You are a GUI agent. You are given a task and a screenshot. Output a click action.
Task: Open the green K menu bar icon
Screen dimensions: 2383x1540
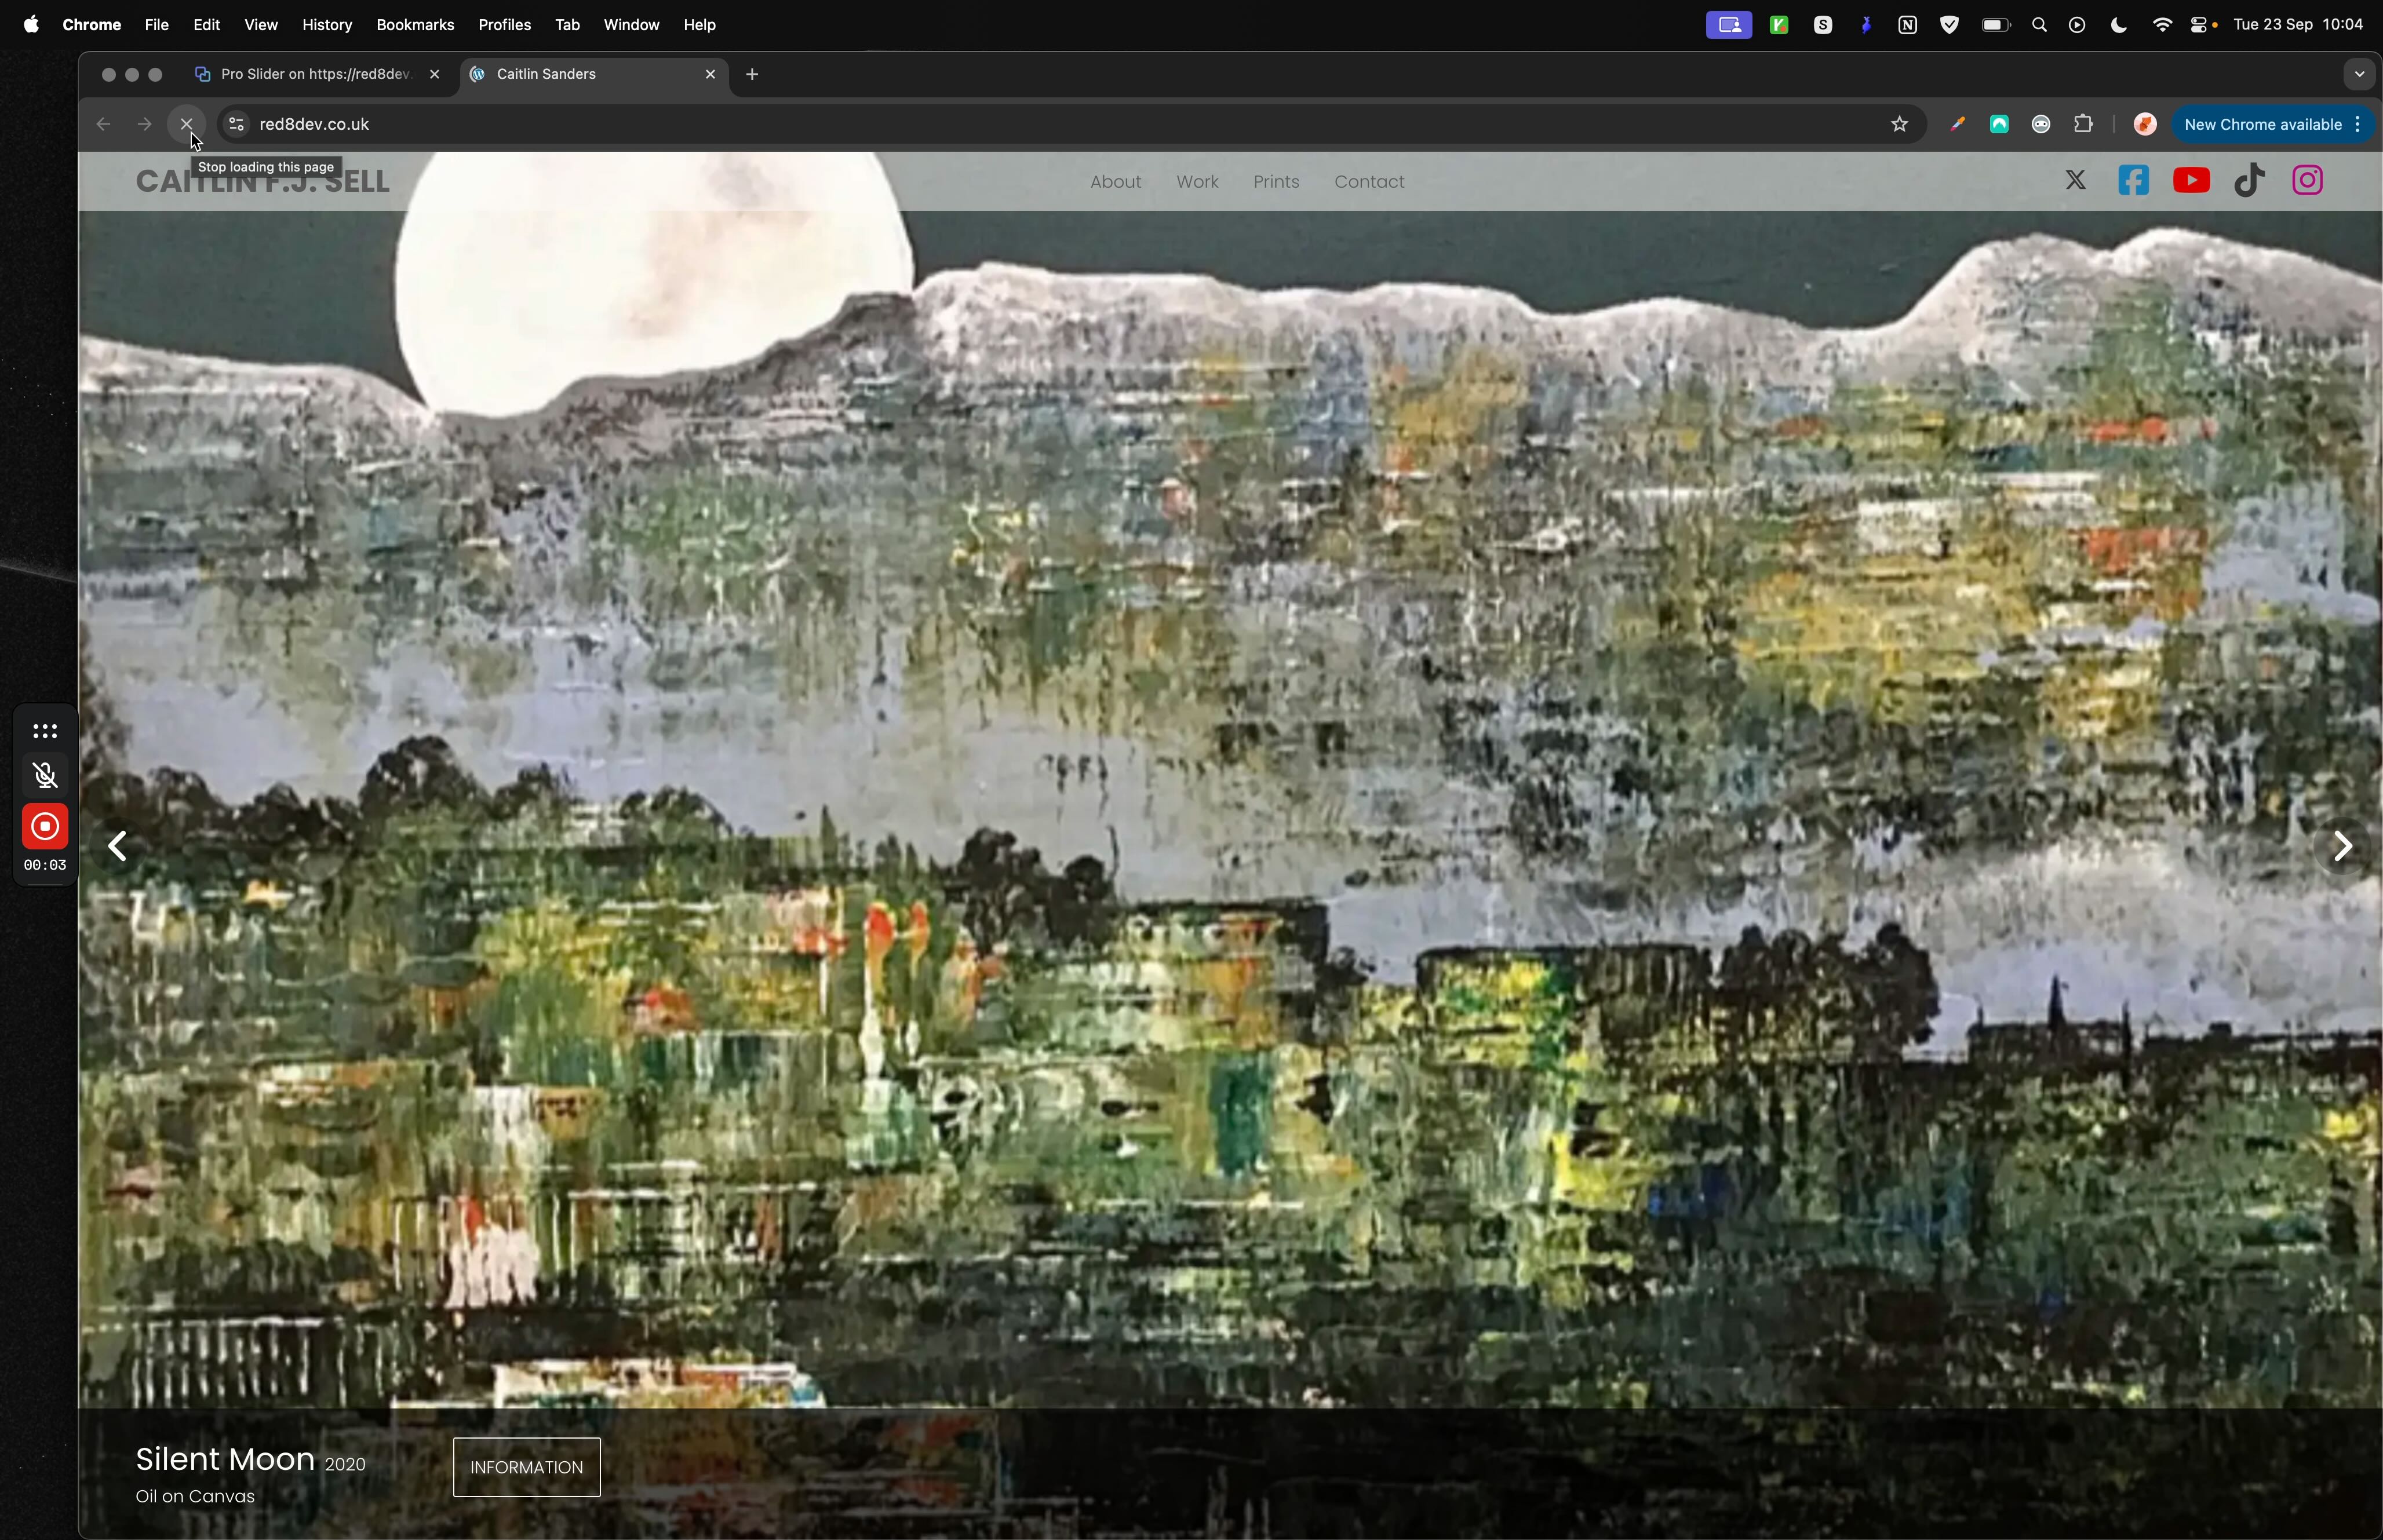pyautogui.click(x=1779, y=25)
